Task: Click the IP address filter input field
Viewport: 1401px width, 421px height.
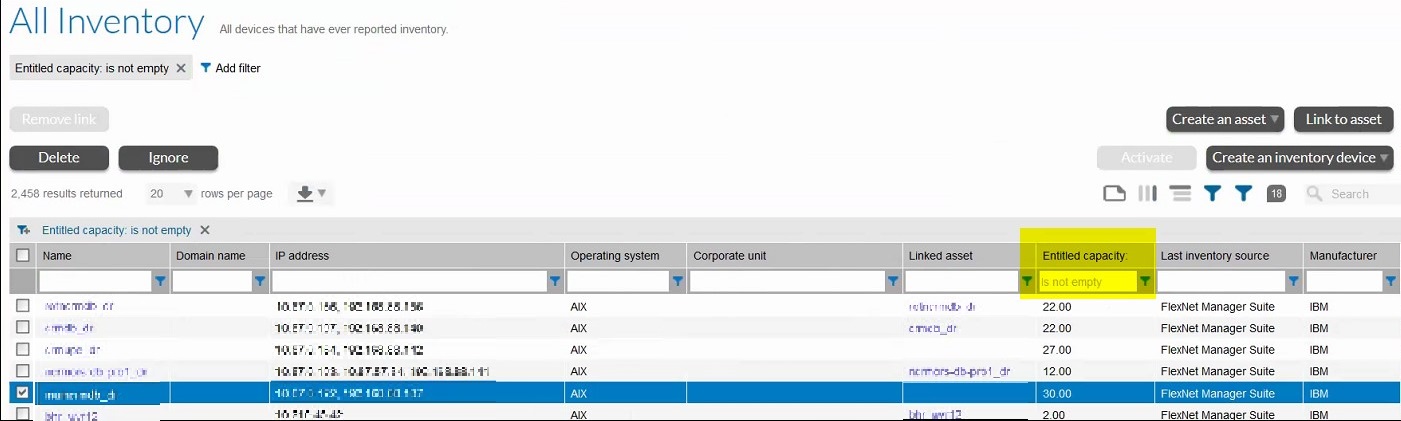Action: click(x=409, y=282)
